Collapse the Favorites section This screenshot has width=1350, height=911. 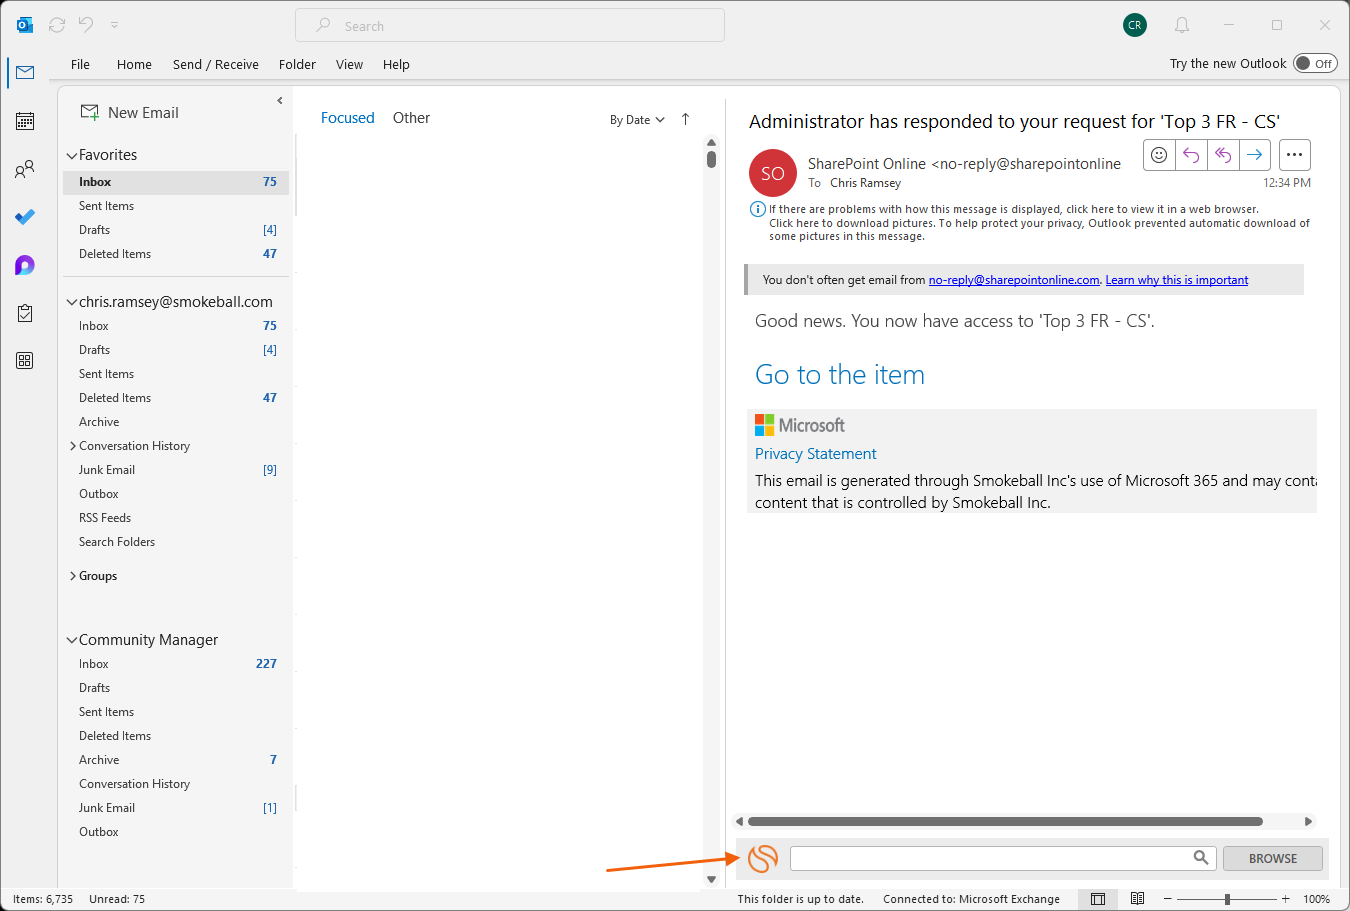coord(72,155)
